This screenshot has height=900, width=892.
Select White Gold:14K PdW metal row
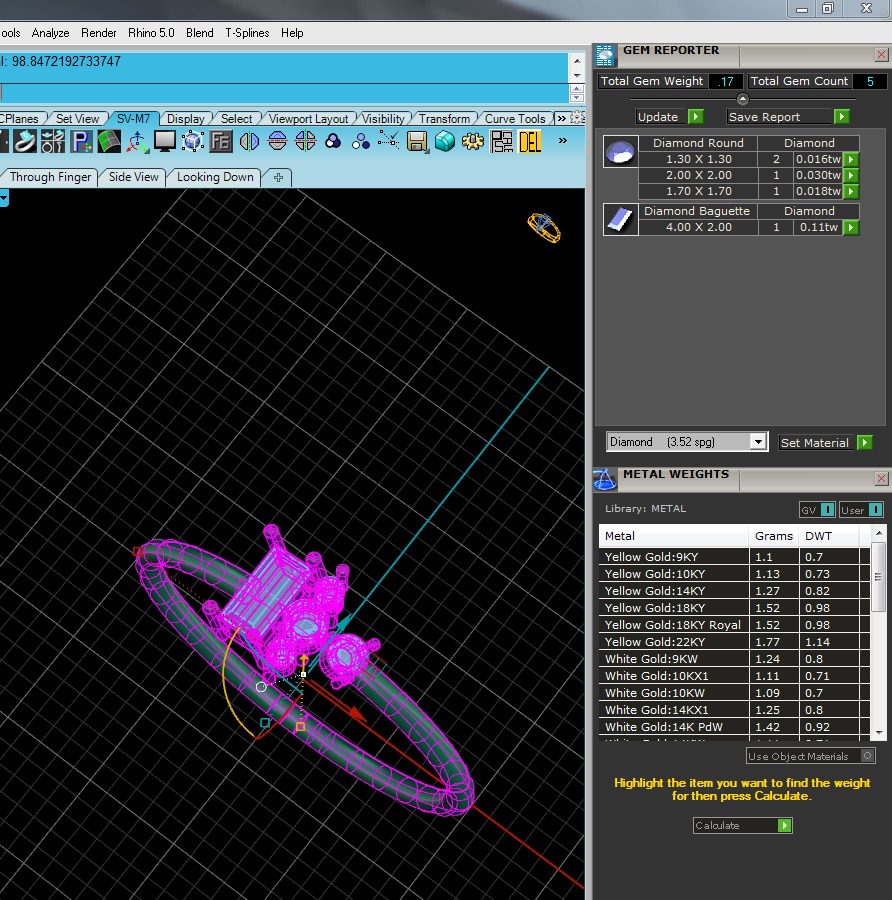(735, 727)
